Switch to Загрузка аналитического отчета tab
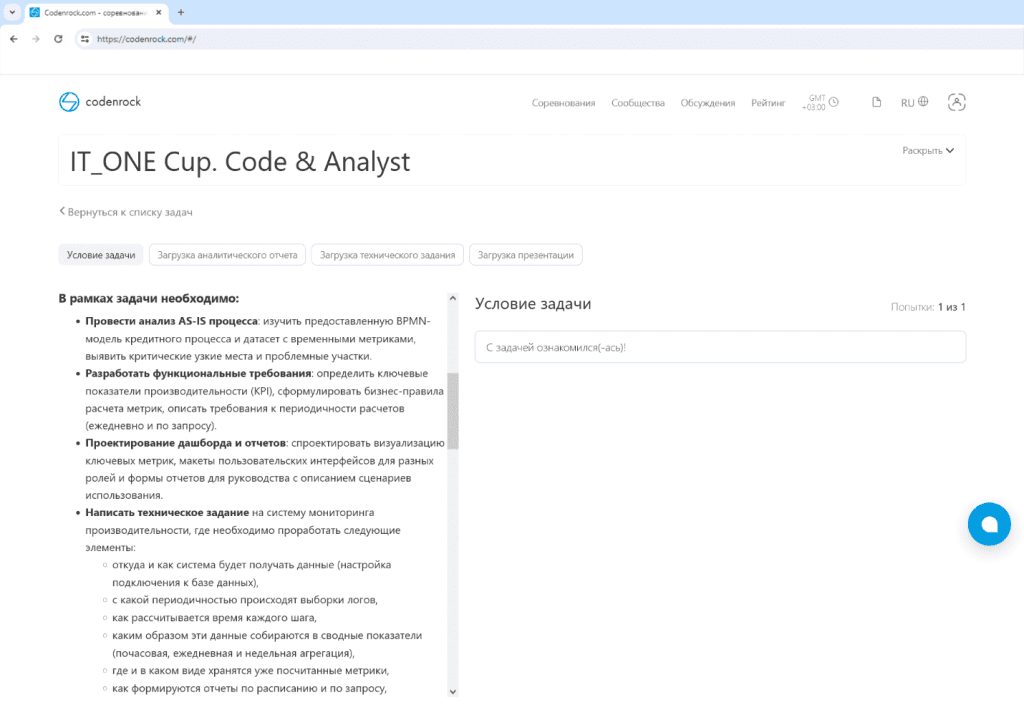 tap(227, 255)
